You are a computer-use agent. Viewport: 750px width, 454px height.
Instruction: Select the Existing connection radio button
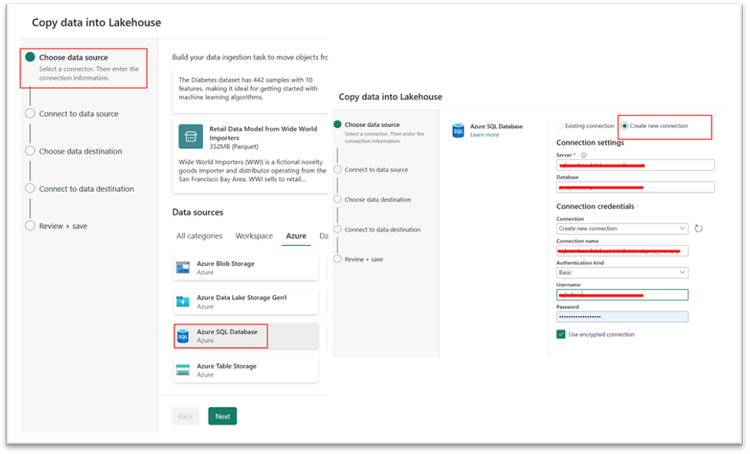[560, 126]
